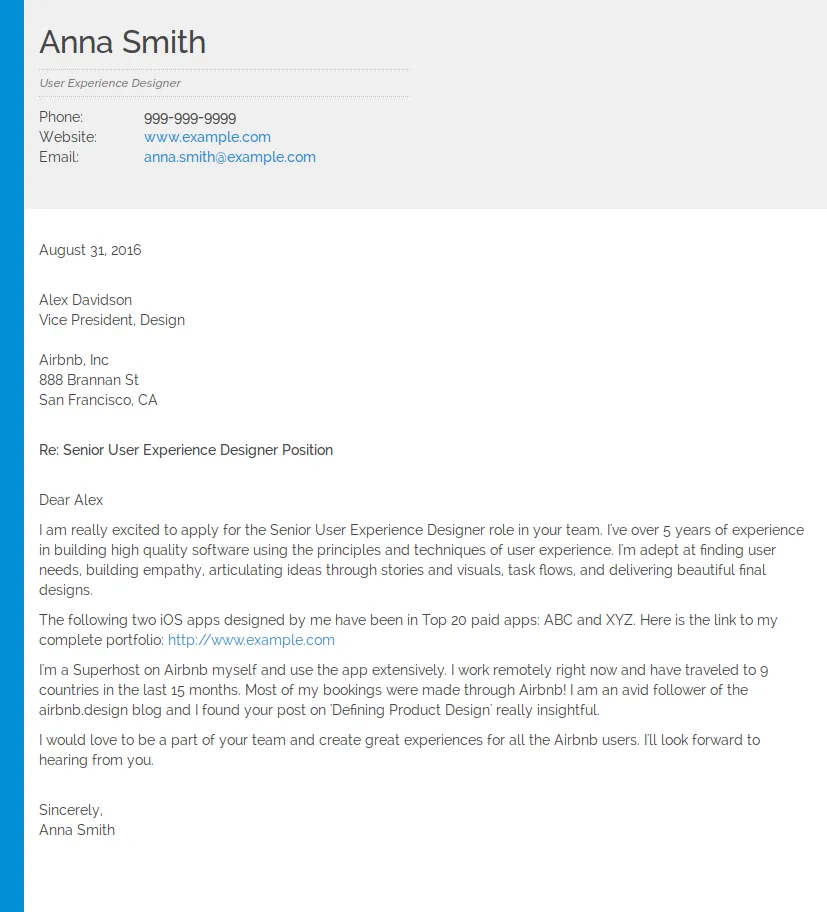Click the Vice President, Design line
This screenshot has height=912, width=827.
click(x=112, y=320)
